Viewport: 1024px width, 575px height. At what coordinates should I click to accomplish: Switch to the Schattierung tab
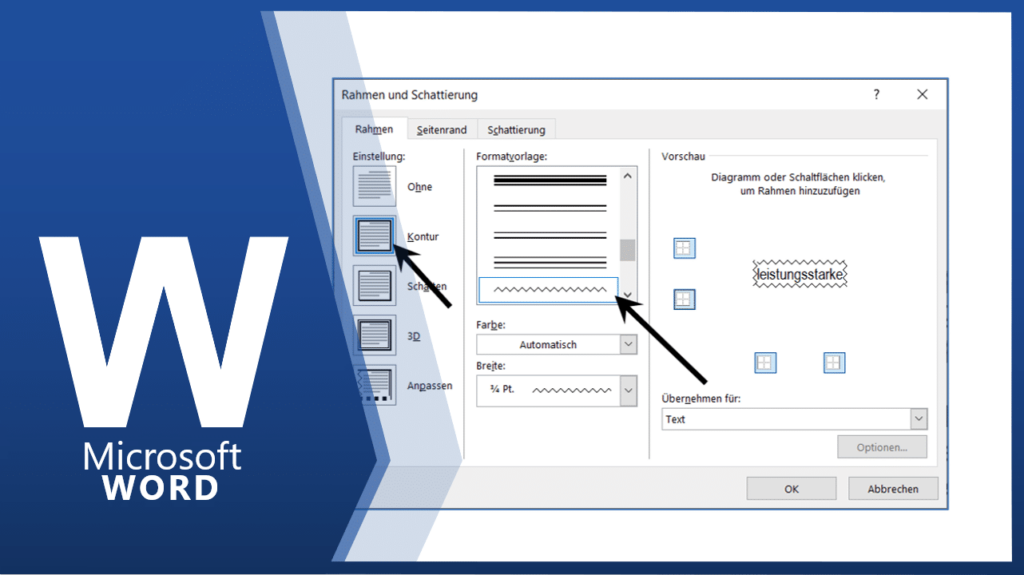click(x=517, y=129)
